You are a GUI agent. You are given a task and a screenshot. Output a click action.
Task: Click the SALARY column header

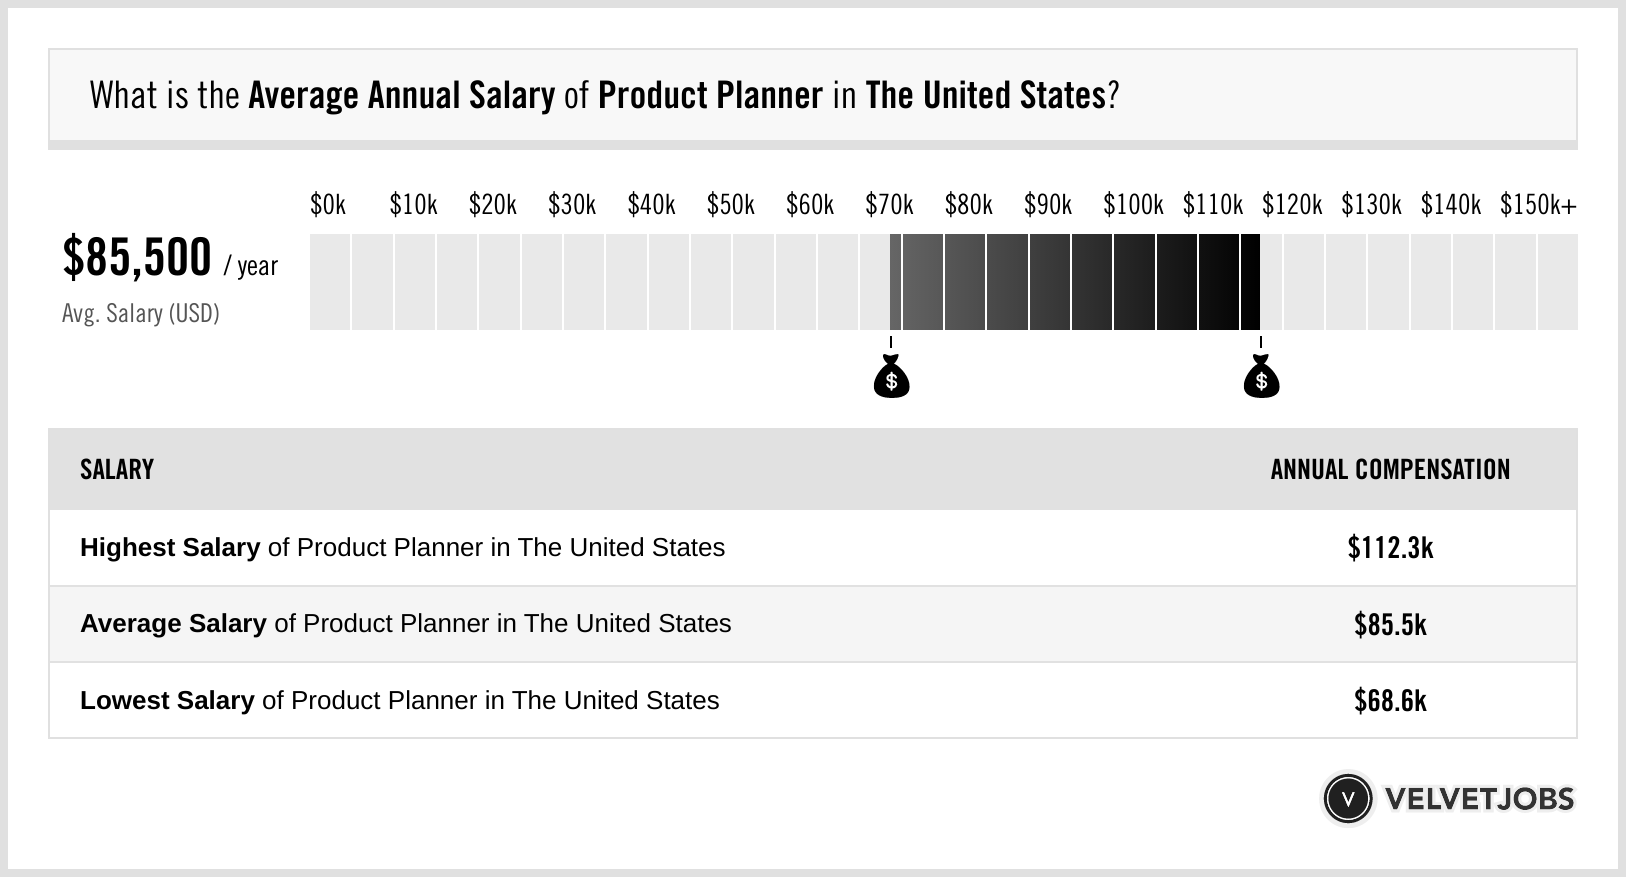tap(117, 470)
